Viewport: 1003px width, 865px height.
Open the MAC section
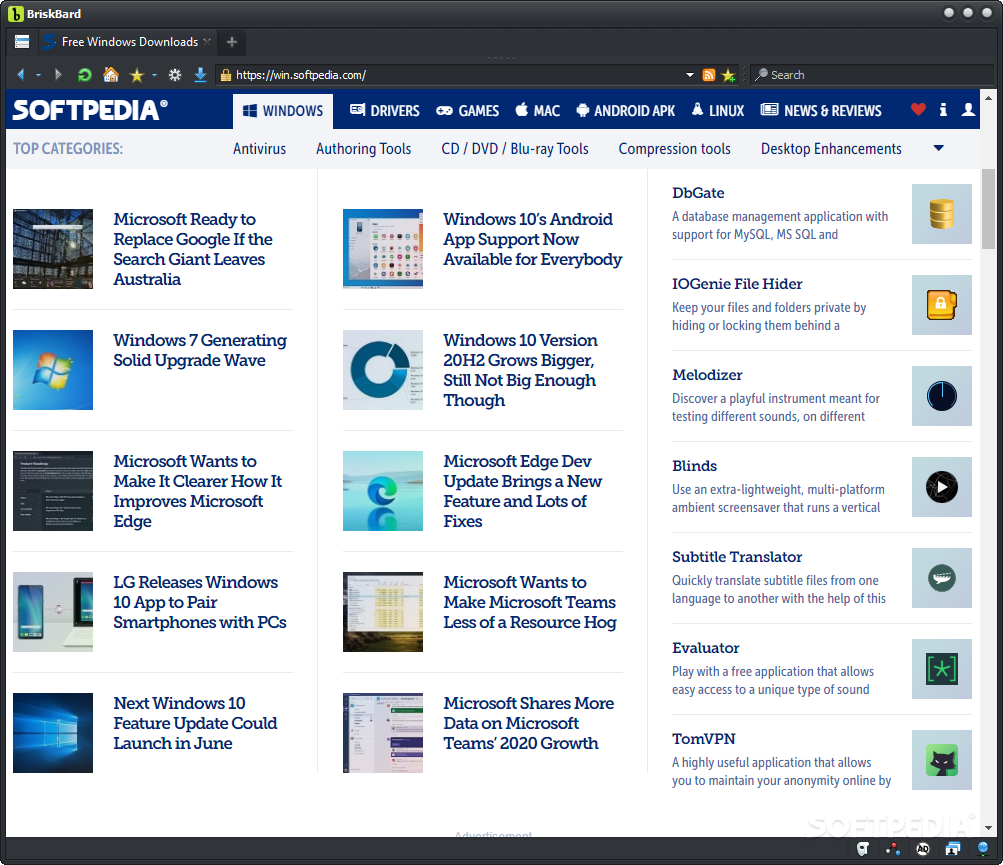(538, 111)
